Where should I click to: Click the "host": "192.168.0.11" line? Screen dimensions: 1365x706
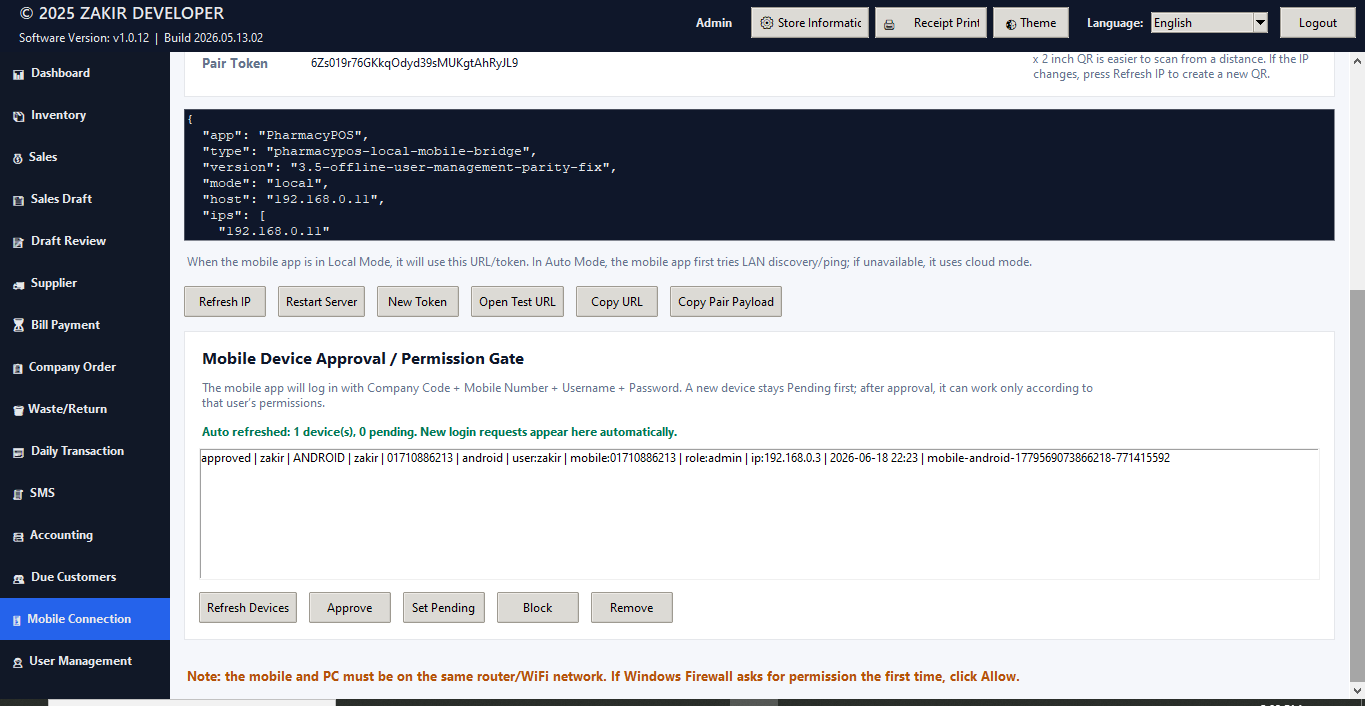(293, 199)
